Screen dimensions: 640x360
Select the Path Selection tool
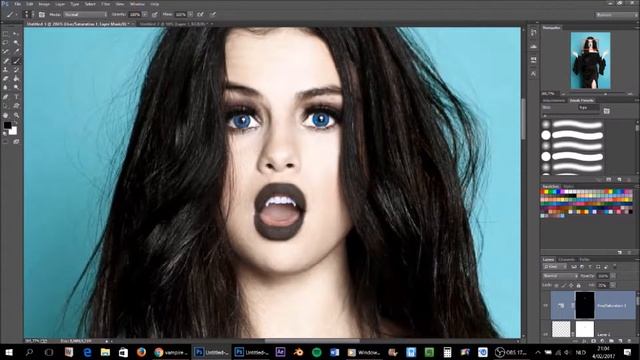tap(6, 106)
